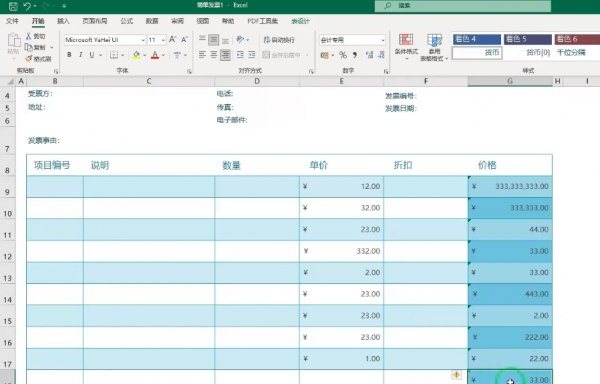This screenshot has width=600, height=384.
Task: Cut selection with the scissors icon
Action: [x=29, y=36]
